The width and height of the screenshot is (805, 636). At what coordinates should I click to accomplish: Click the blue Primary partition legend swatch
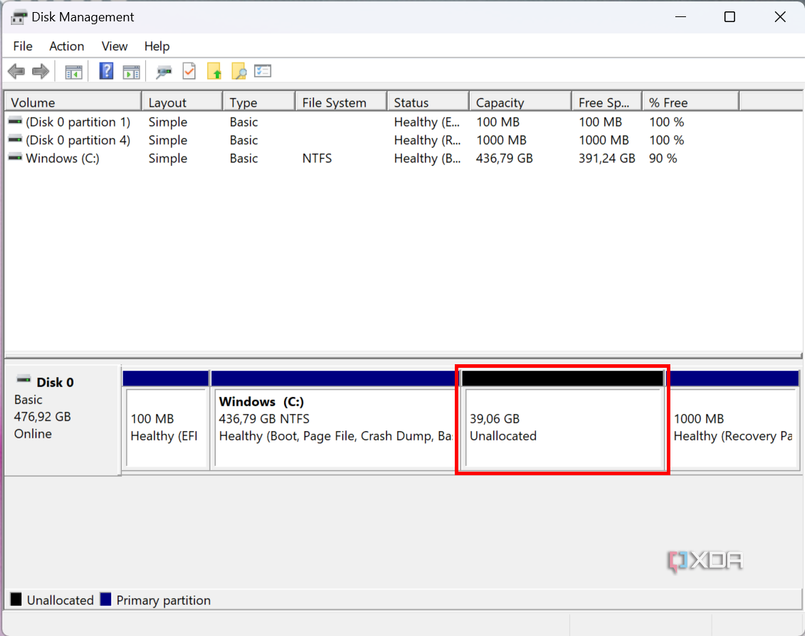[105, 599]
